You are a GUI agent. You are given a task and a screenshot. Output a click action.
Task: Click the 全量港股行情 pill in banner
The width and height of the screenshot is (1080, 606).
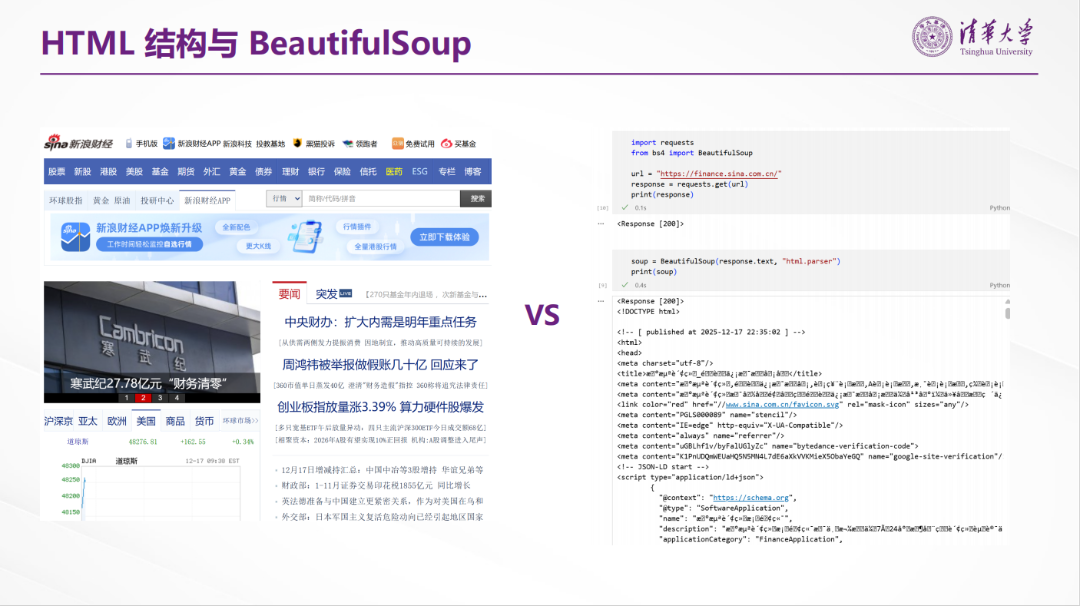click(375, 246)
